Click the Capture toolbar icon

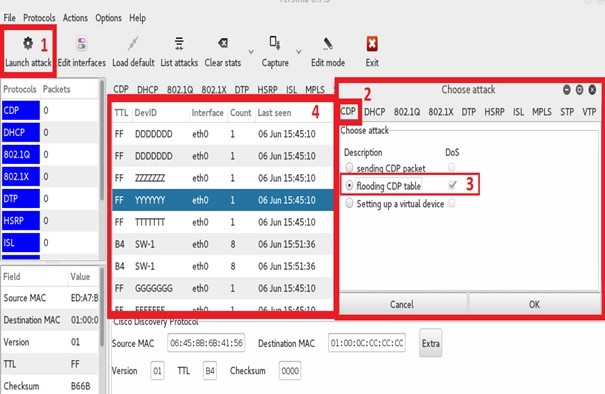coord(275,43)
